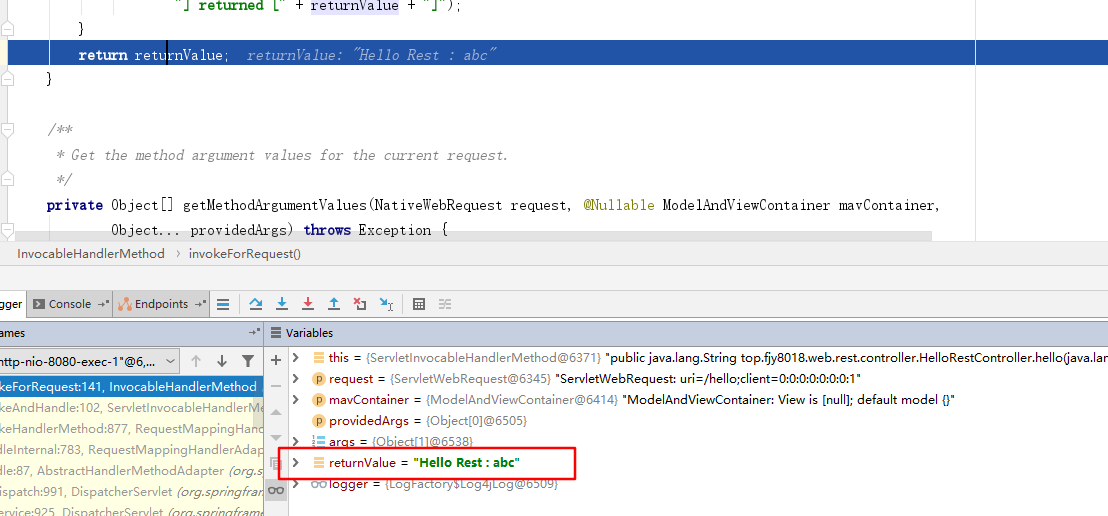Click invokeForRequest() in the breadcrumb
This screenshot has width=1108, height=516.
tap(245, 254)
